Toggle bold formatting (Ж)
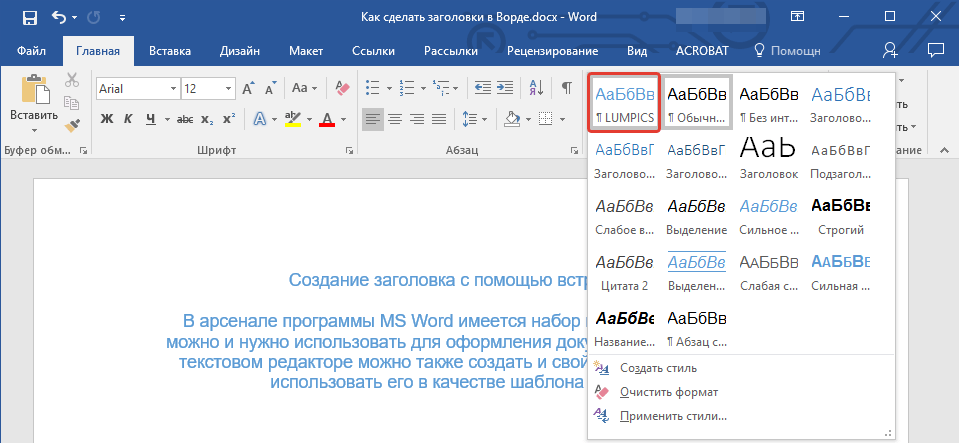 tap(107, 120)
